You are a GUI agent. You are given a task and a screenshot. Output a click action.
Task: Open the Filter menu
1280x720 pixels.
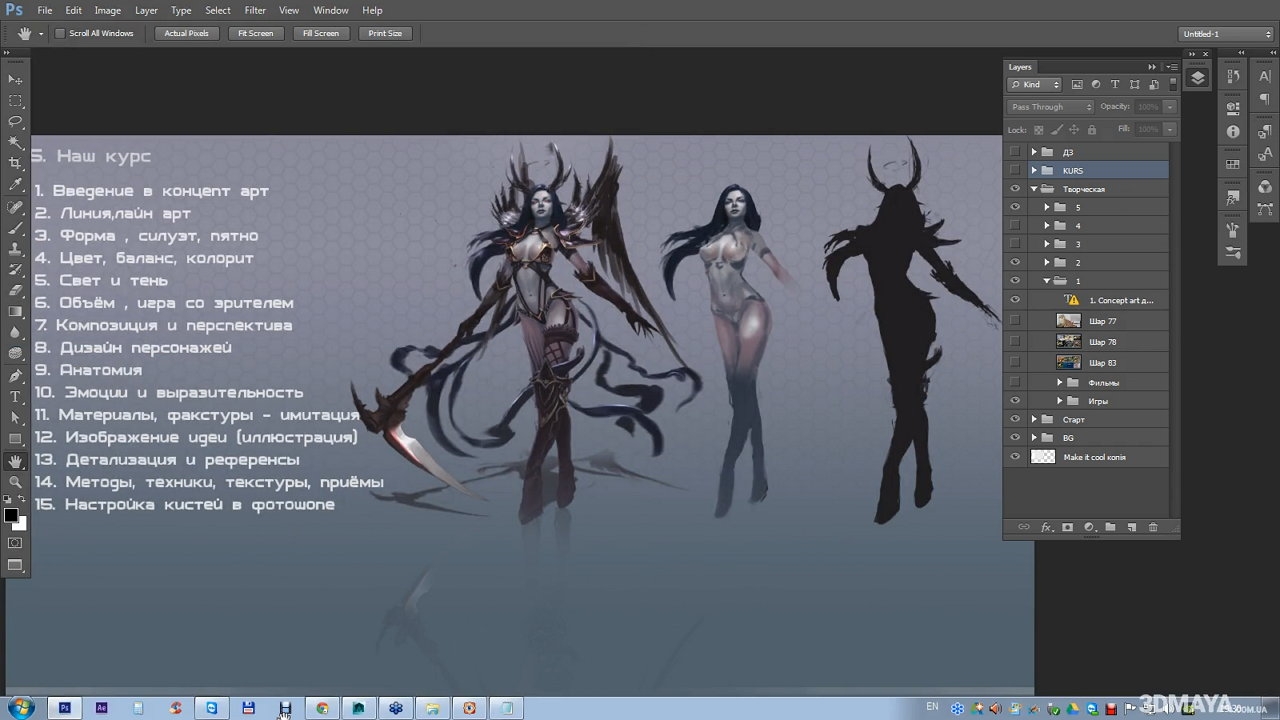pyautogui.click(x=255, y=10)
